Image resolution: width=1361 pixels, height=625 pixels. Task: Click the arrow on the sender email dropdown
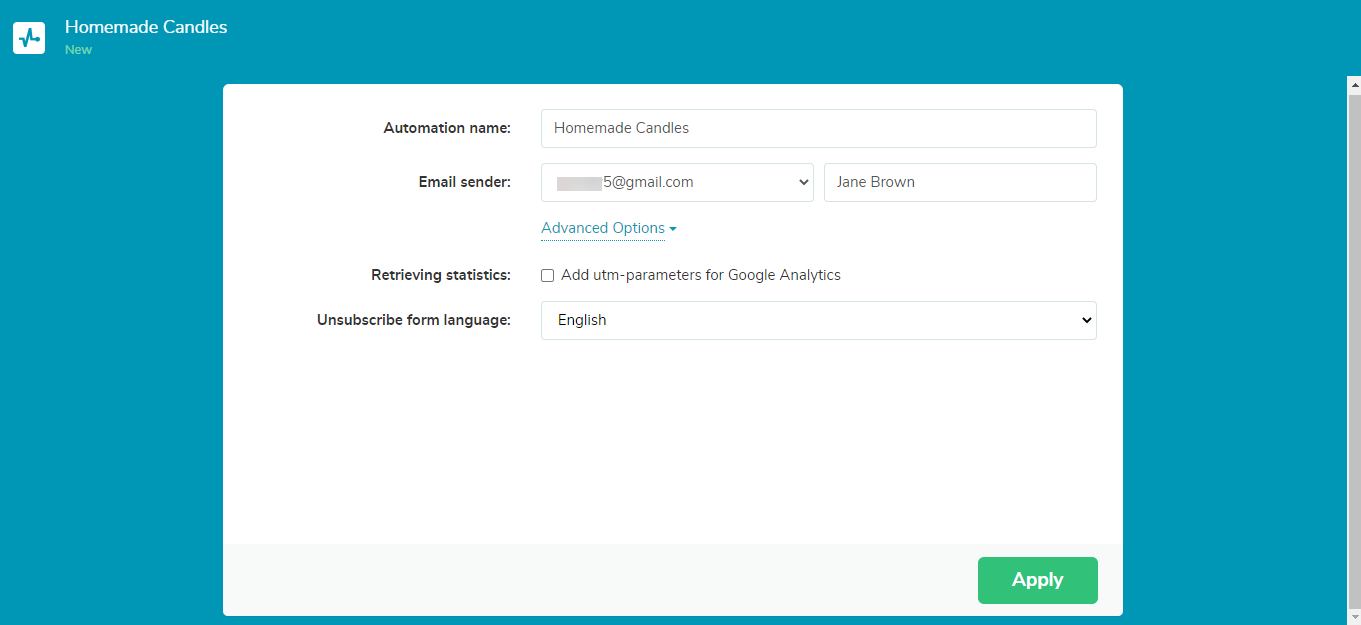(803, 182)
